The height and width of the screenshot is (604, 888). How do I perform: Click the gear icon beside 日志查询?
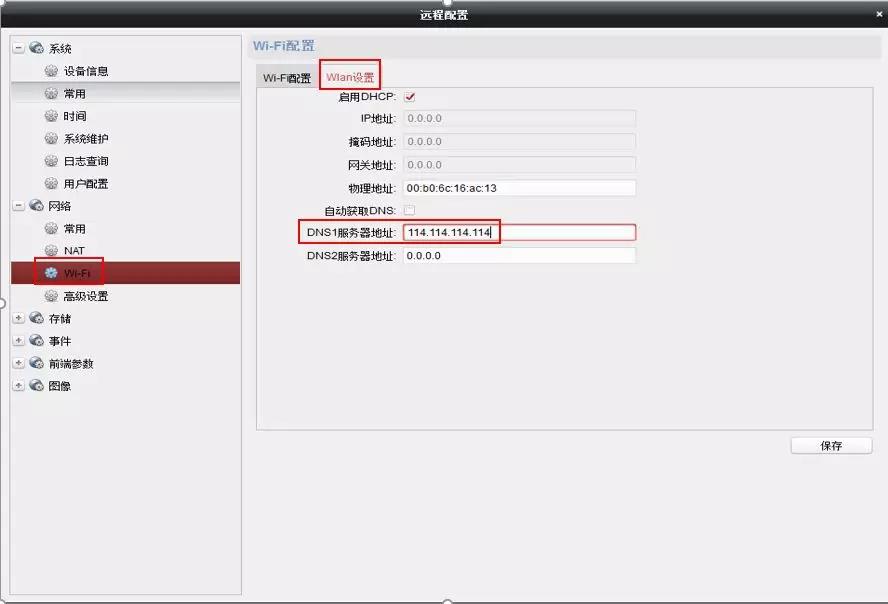tap(51, 161)
